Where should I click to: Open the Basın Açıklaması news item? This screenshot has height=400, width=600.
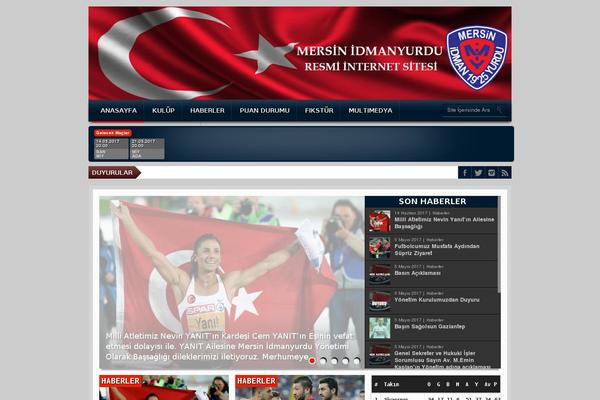pos(417,273)
